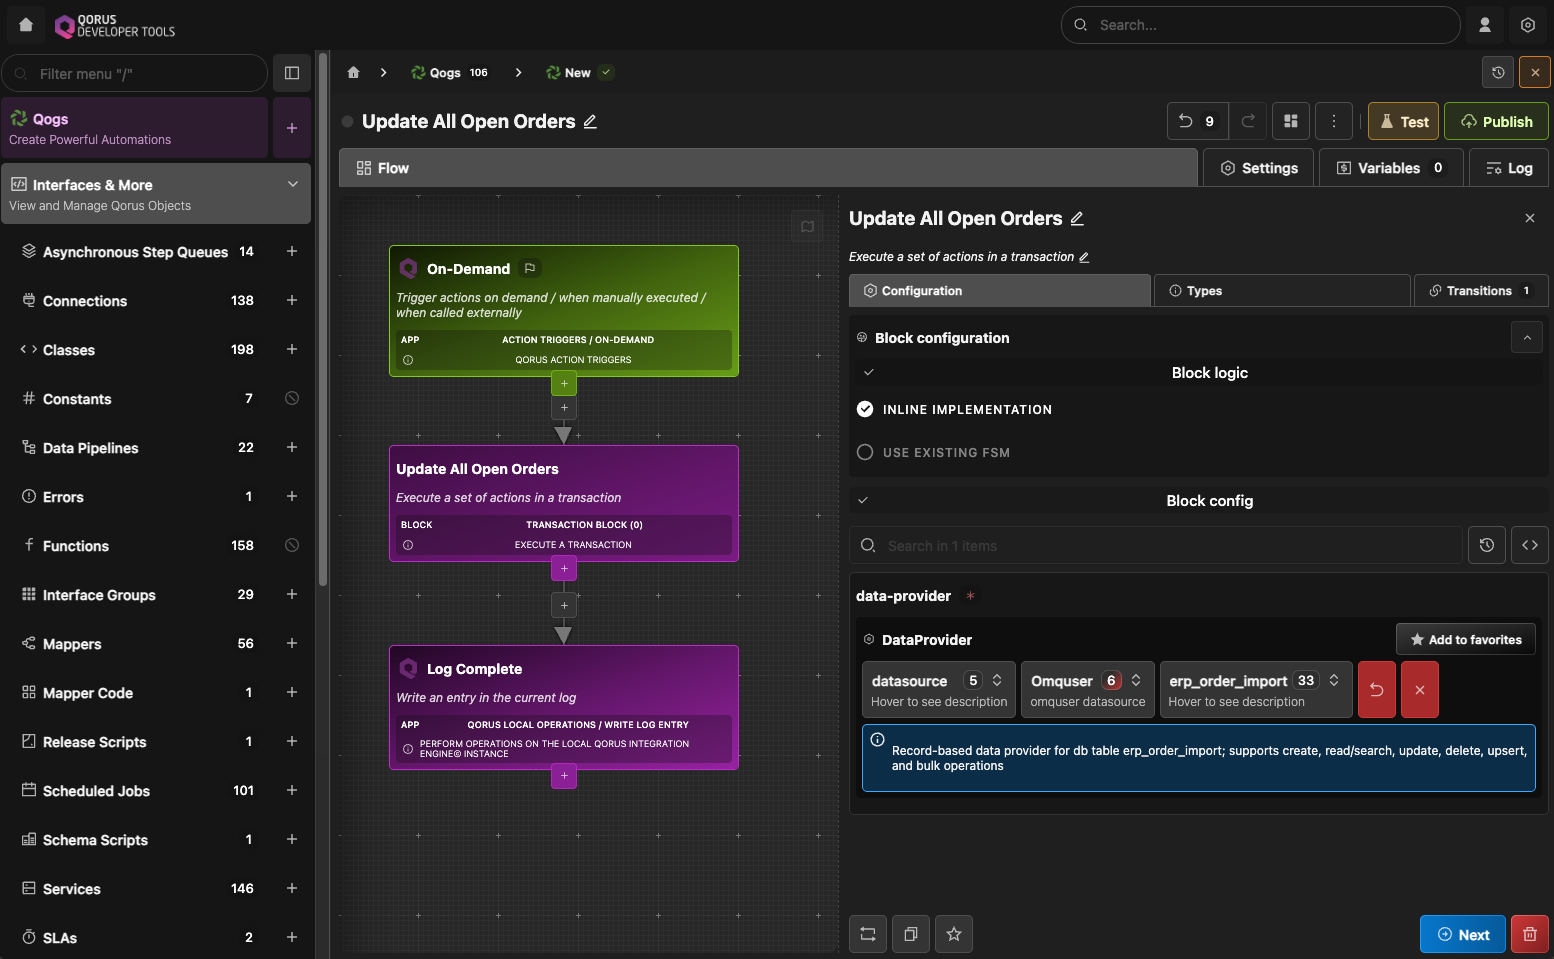Screen dimensions: 1554x959
Task: Open the Settings tab
Action: pos(1259,168)
